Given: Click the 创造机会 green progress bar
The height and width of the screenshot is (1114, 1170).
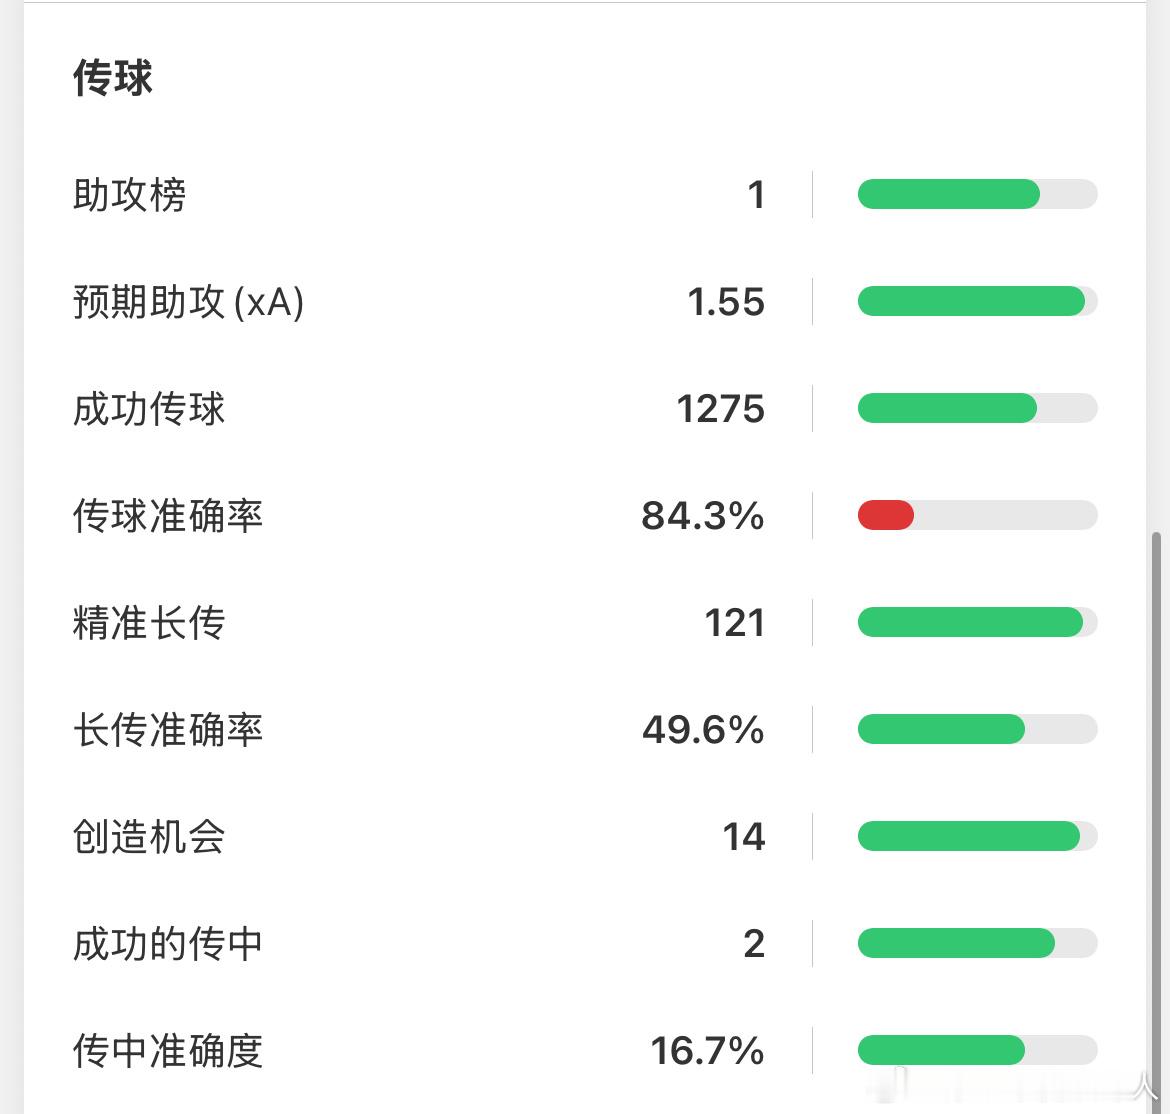Looking at the screenshot, I should [x=977, y=836].
